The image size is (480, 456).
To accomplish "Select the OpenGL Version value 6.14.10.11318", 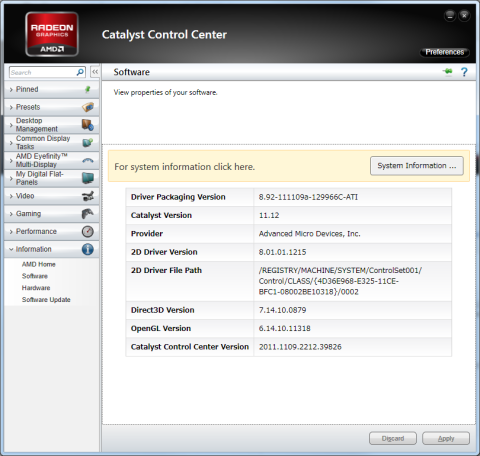I will coord(284,328).
